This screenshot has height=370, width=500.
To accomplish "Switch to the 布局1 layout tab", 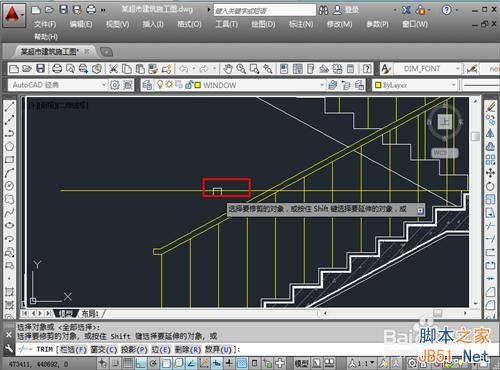I will [90, 314].
